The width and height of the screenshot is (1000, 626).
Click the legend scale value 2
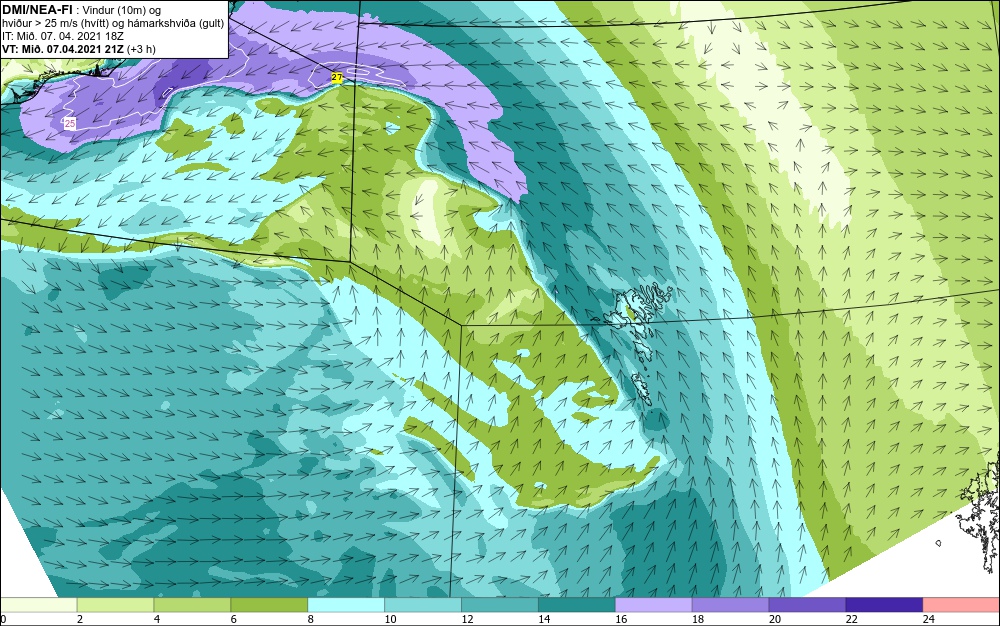[80, 619]
